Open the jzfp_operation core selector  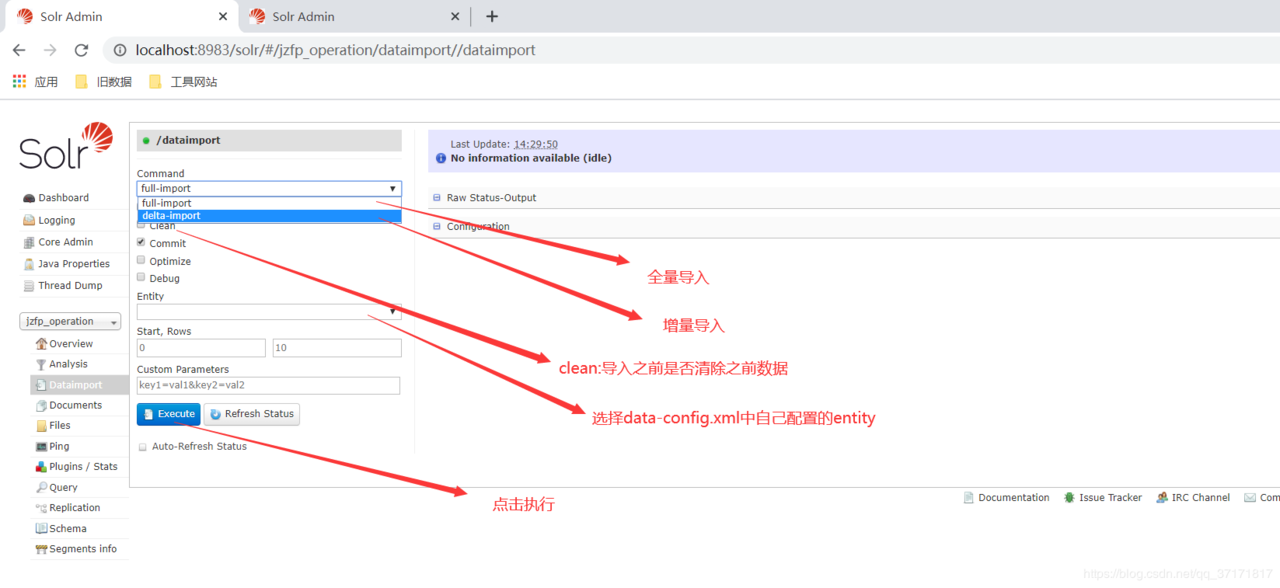pyautogui.click(x=70, y=321)
